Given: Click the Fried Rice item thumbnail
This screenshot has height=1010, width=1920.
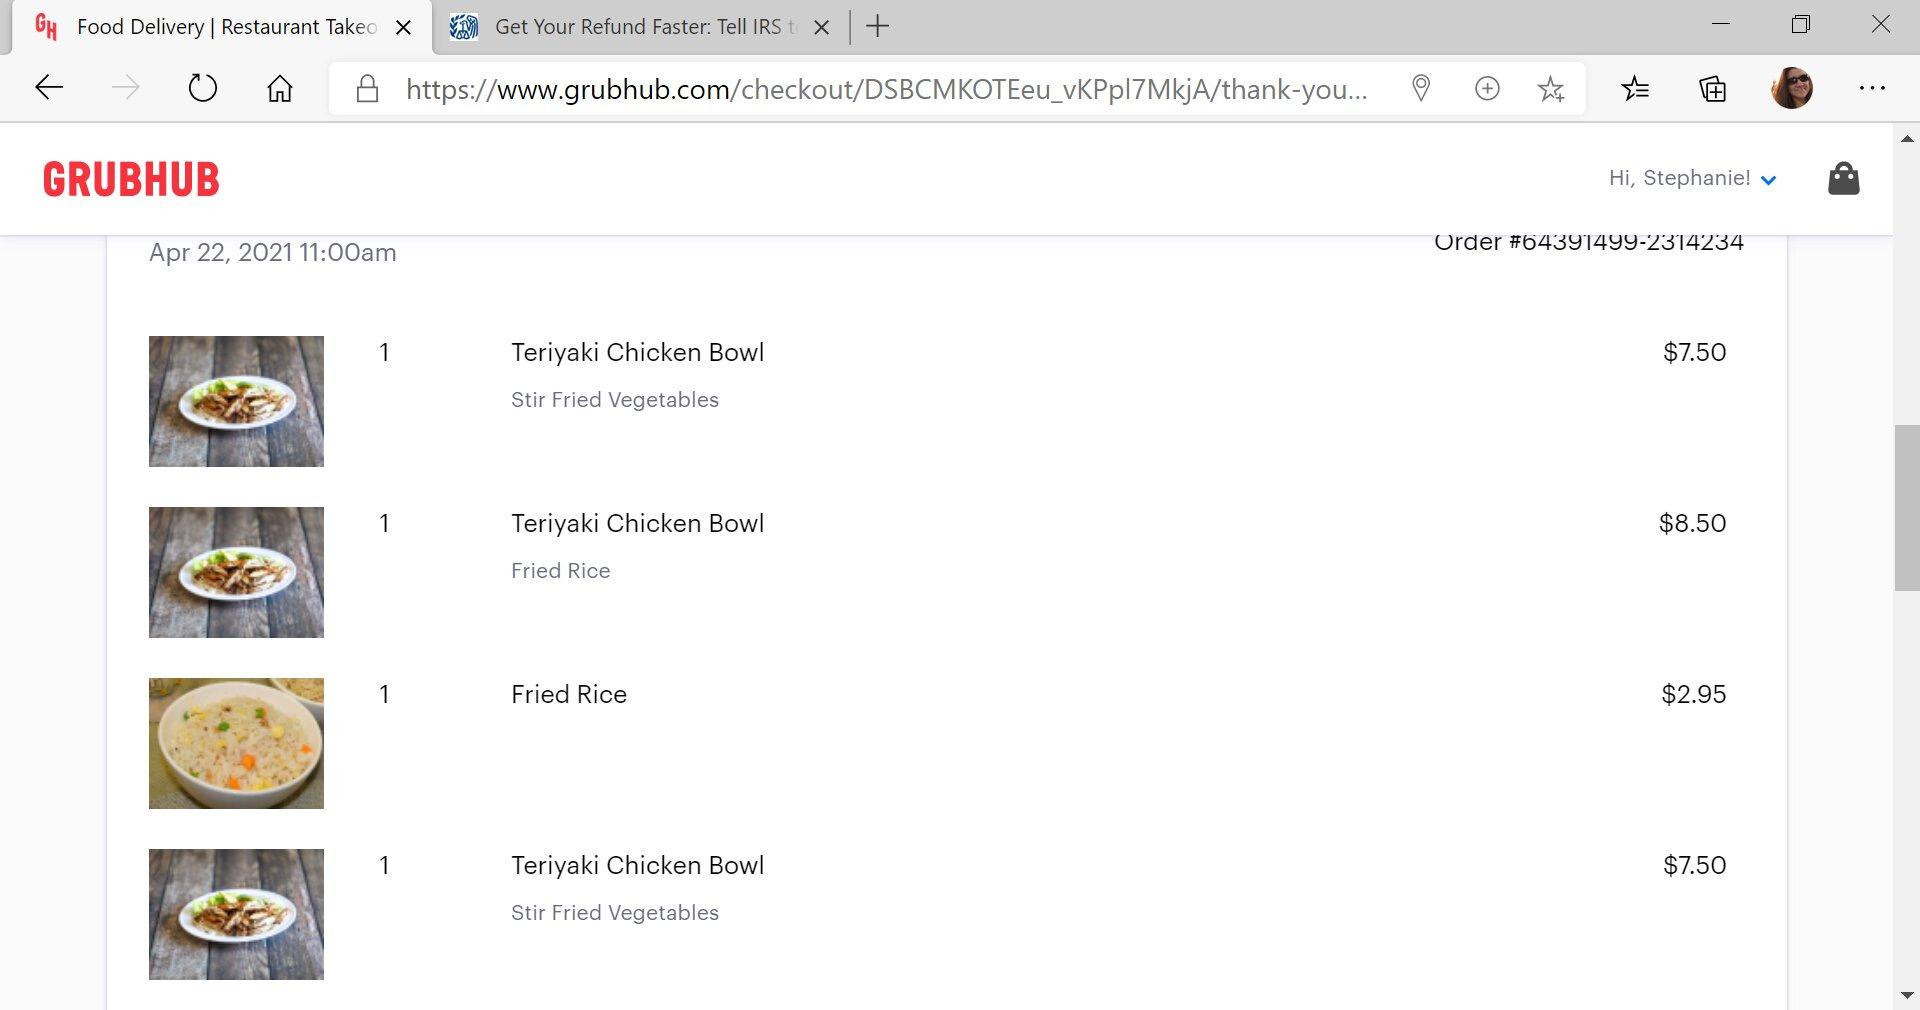Looking at the screenshot, I should pyautogui.click(x=236, y=743).
